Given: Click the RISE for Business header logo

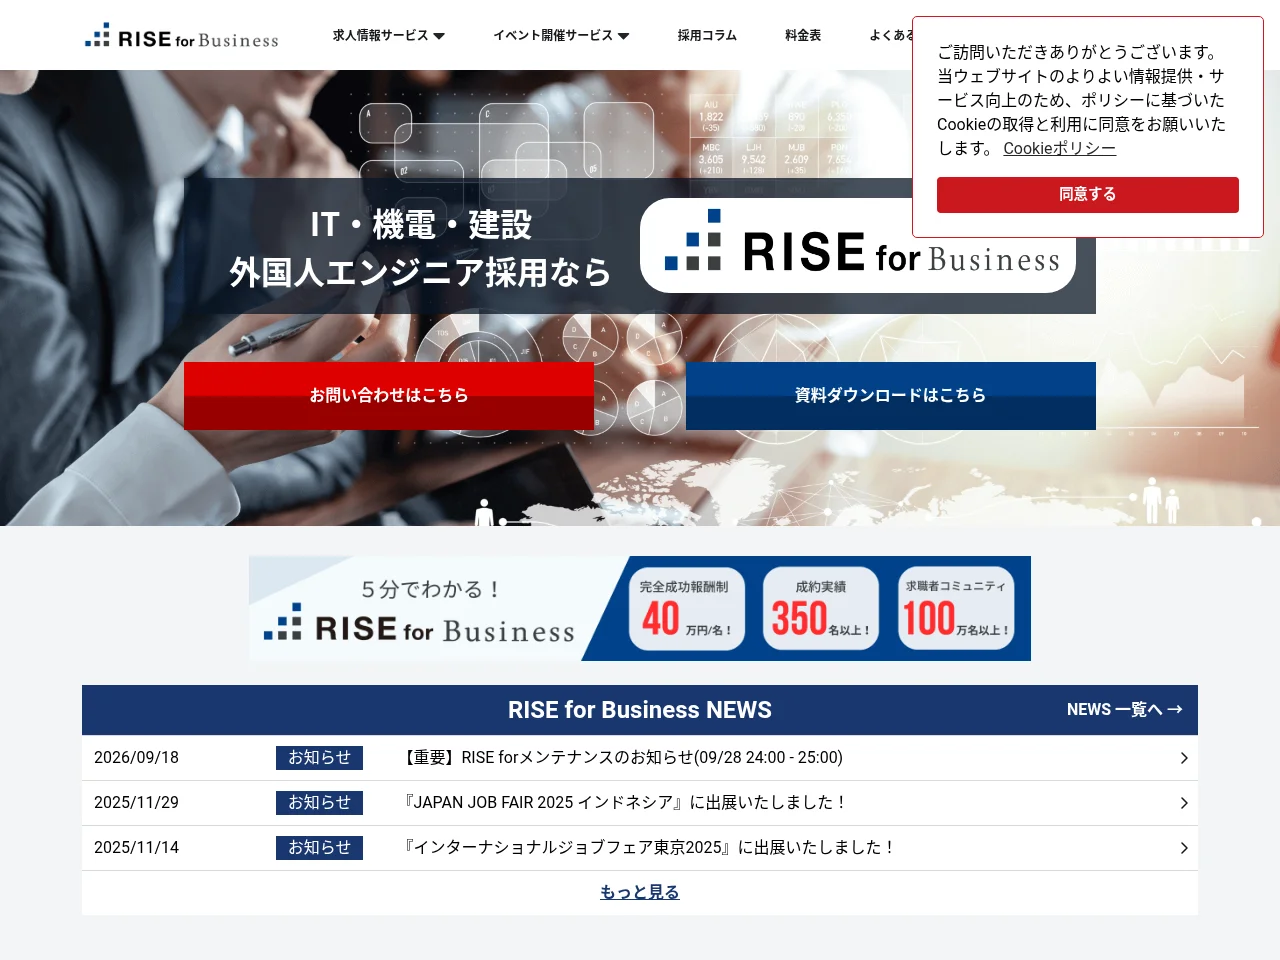Looking at the screenshot, I should (182, 37).
